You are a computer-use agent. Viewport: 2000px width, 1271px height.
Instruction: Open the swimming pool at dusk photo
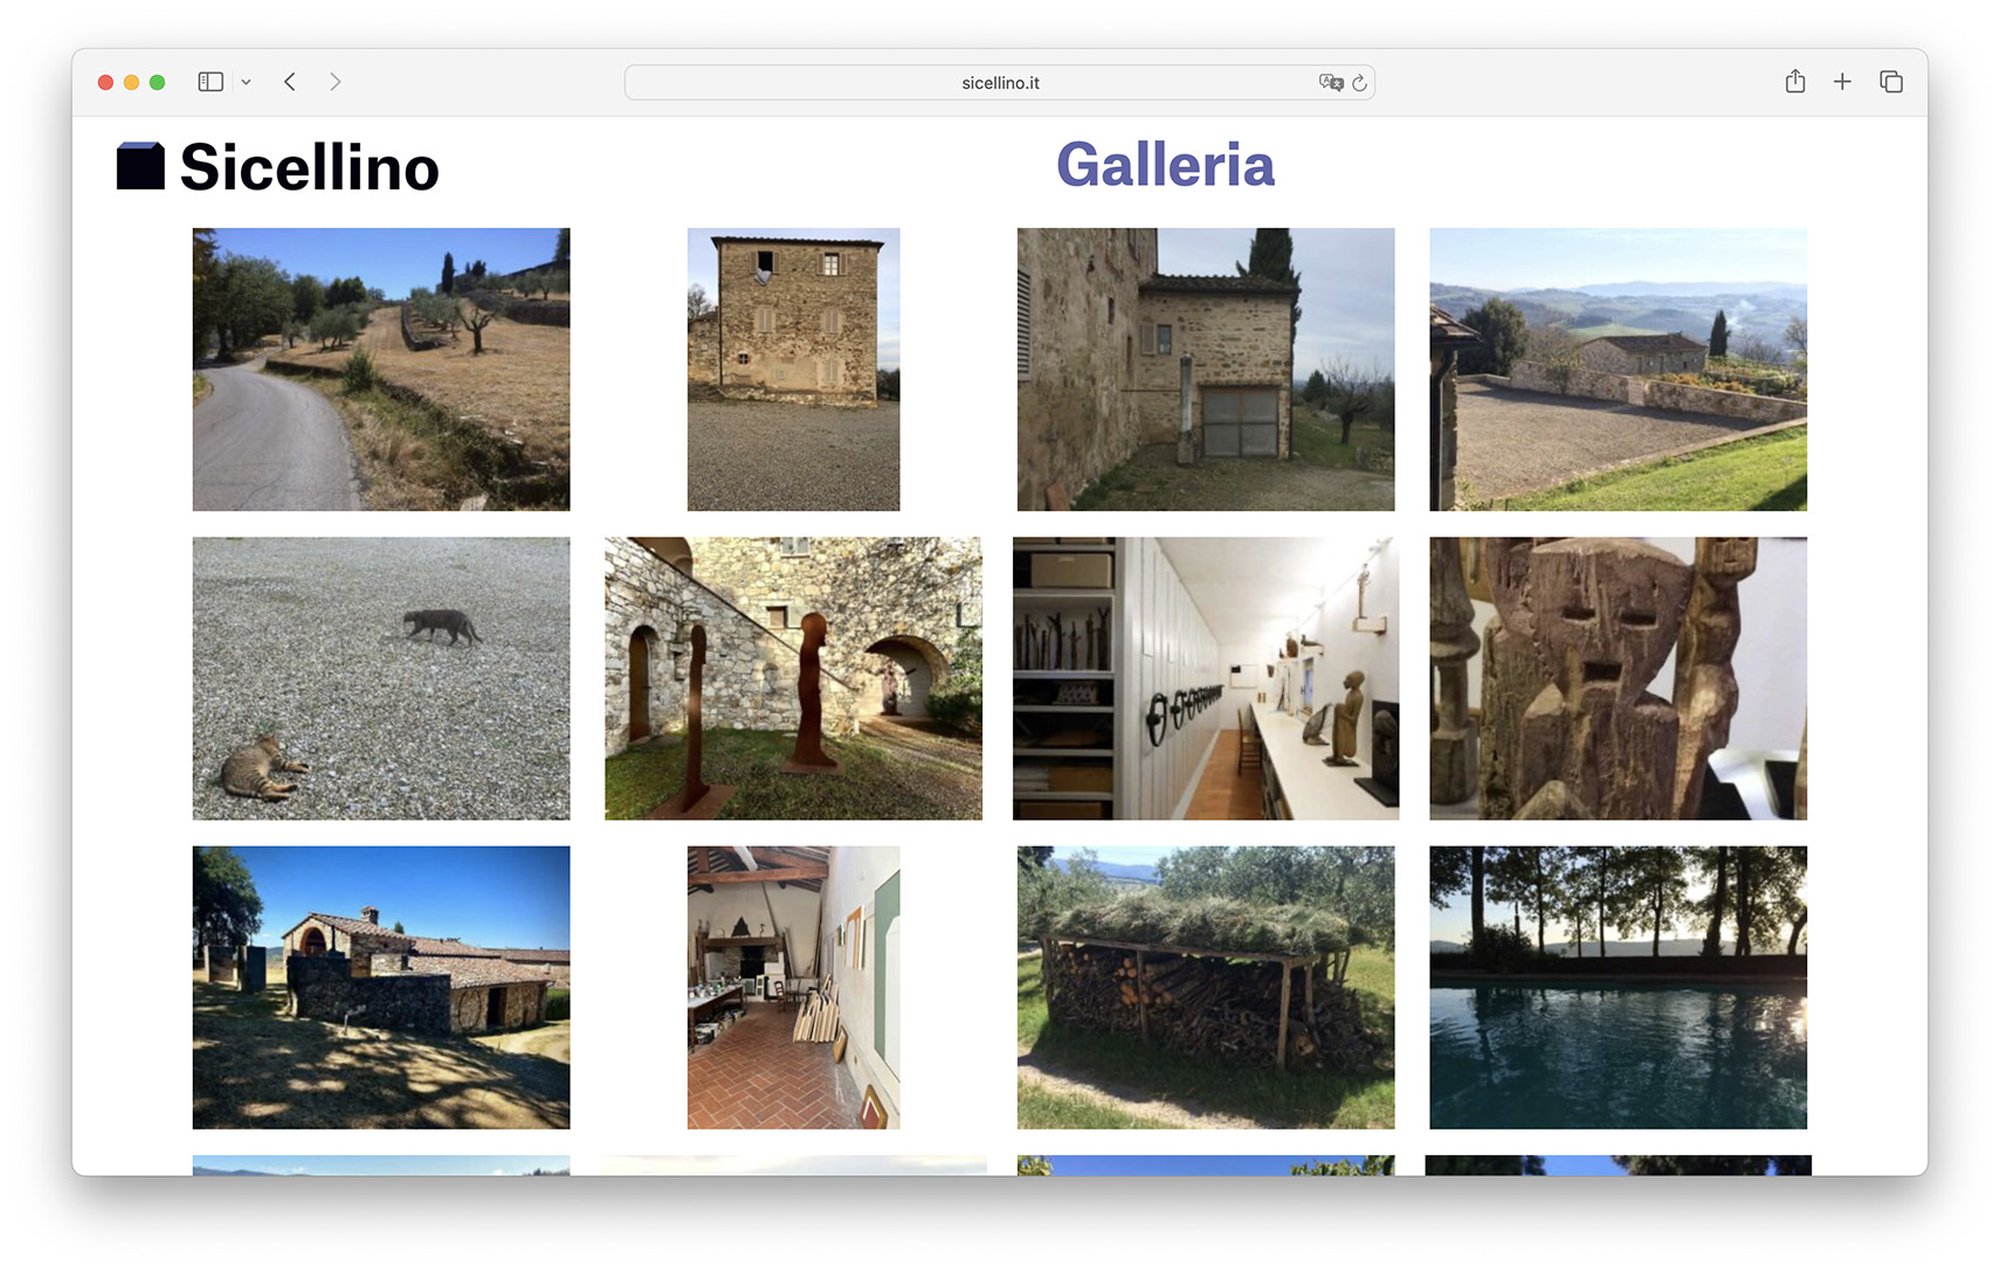coord(1617,987)
